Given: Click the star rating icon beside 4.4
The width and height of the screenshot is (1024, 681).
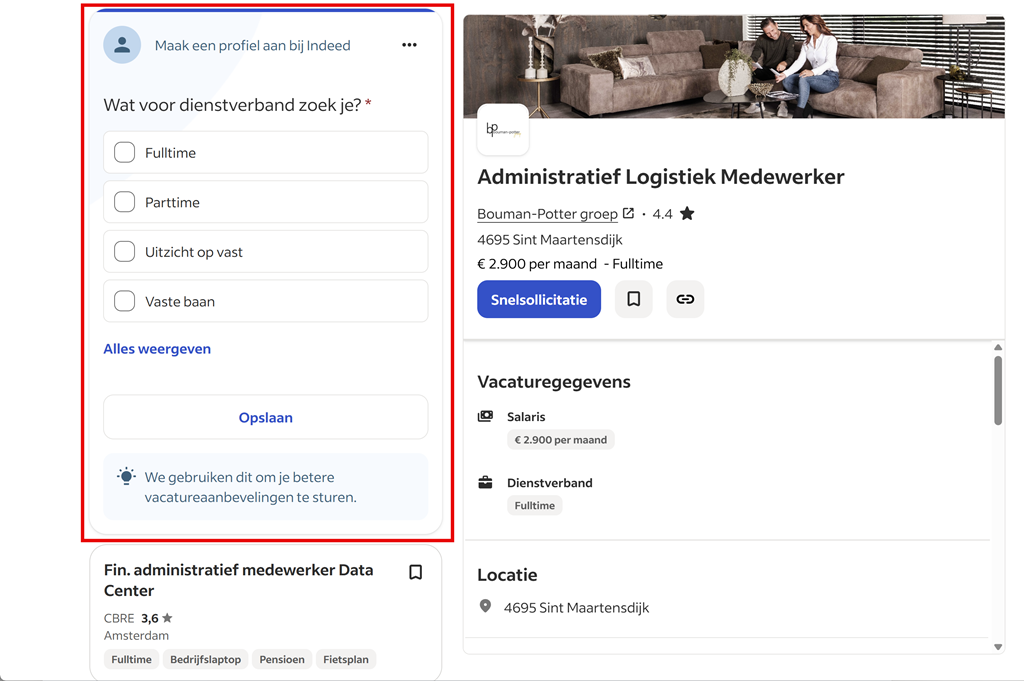Looking at the screenshot, I should point(687,213).
